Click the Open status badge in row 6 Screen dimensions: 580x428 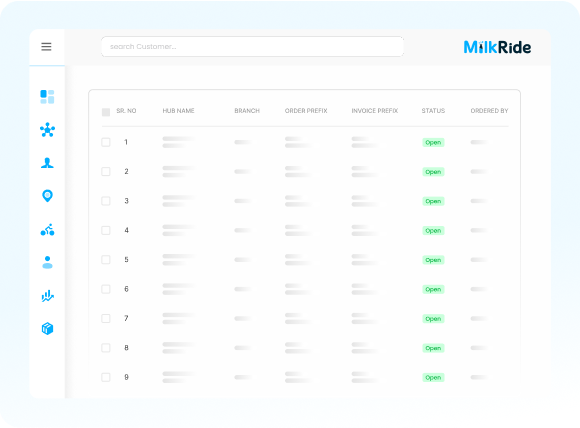point(433,289)
